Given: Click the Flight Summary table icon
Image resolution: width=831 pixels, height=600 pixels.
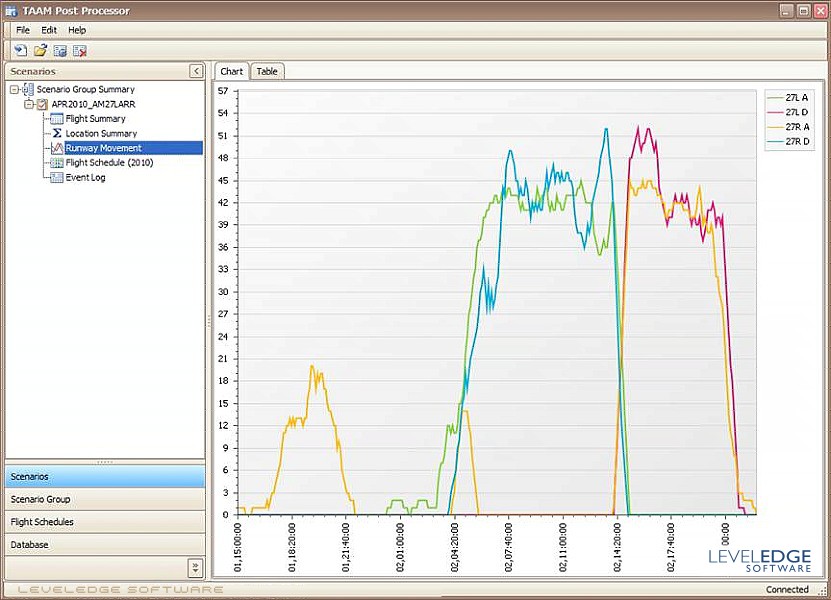Looking at the screenshot, I should pos(57,119).
